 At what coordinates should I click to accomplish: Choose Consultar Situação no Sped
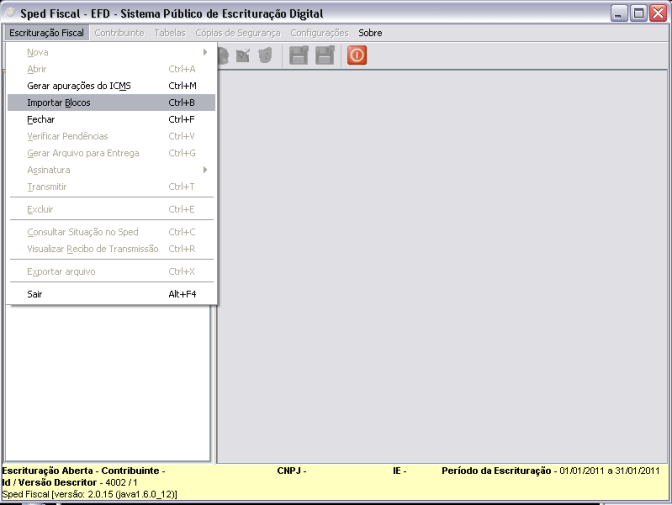pos(111,232)
